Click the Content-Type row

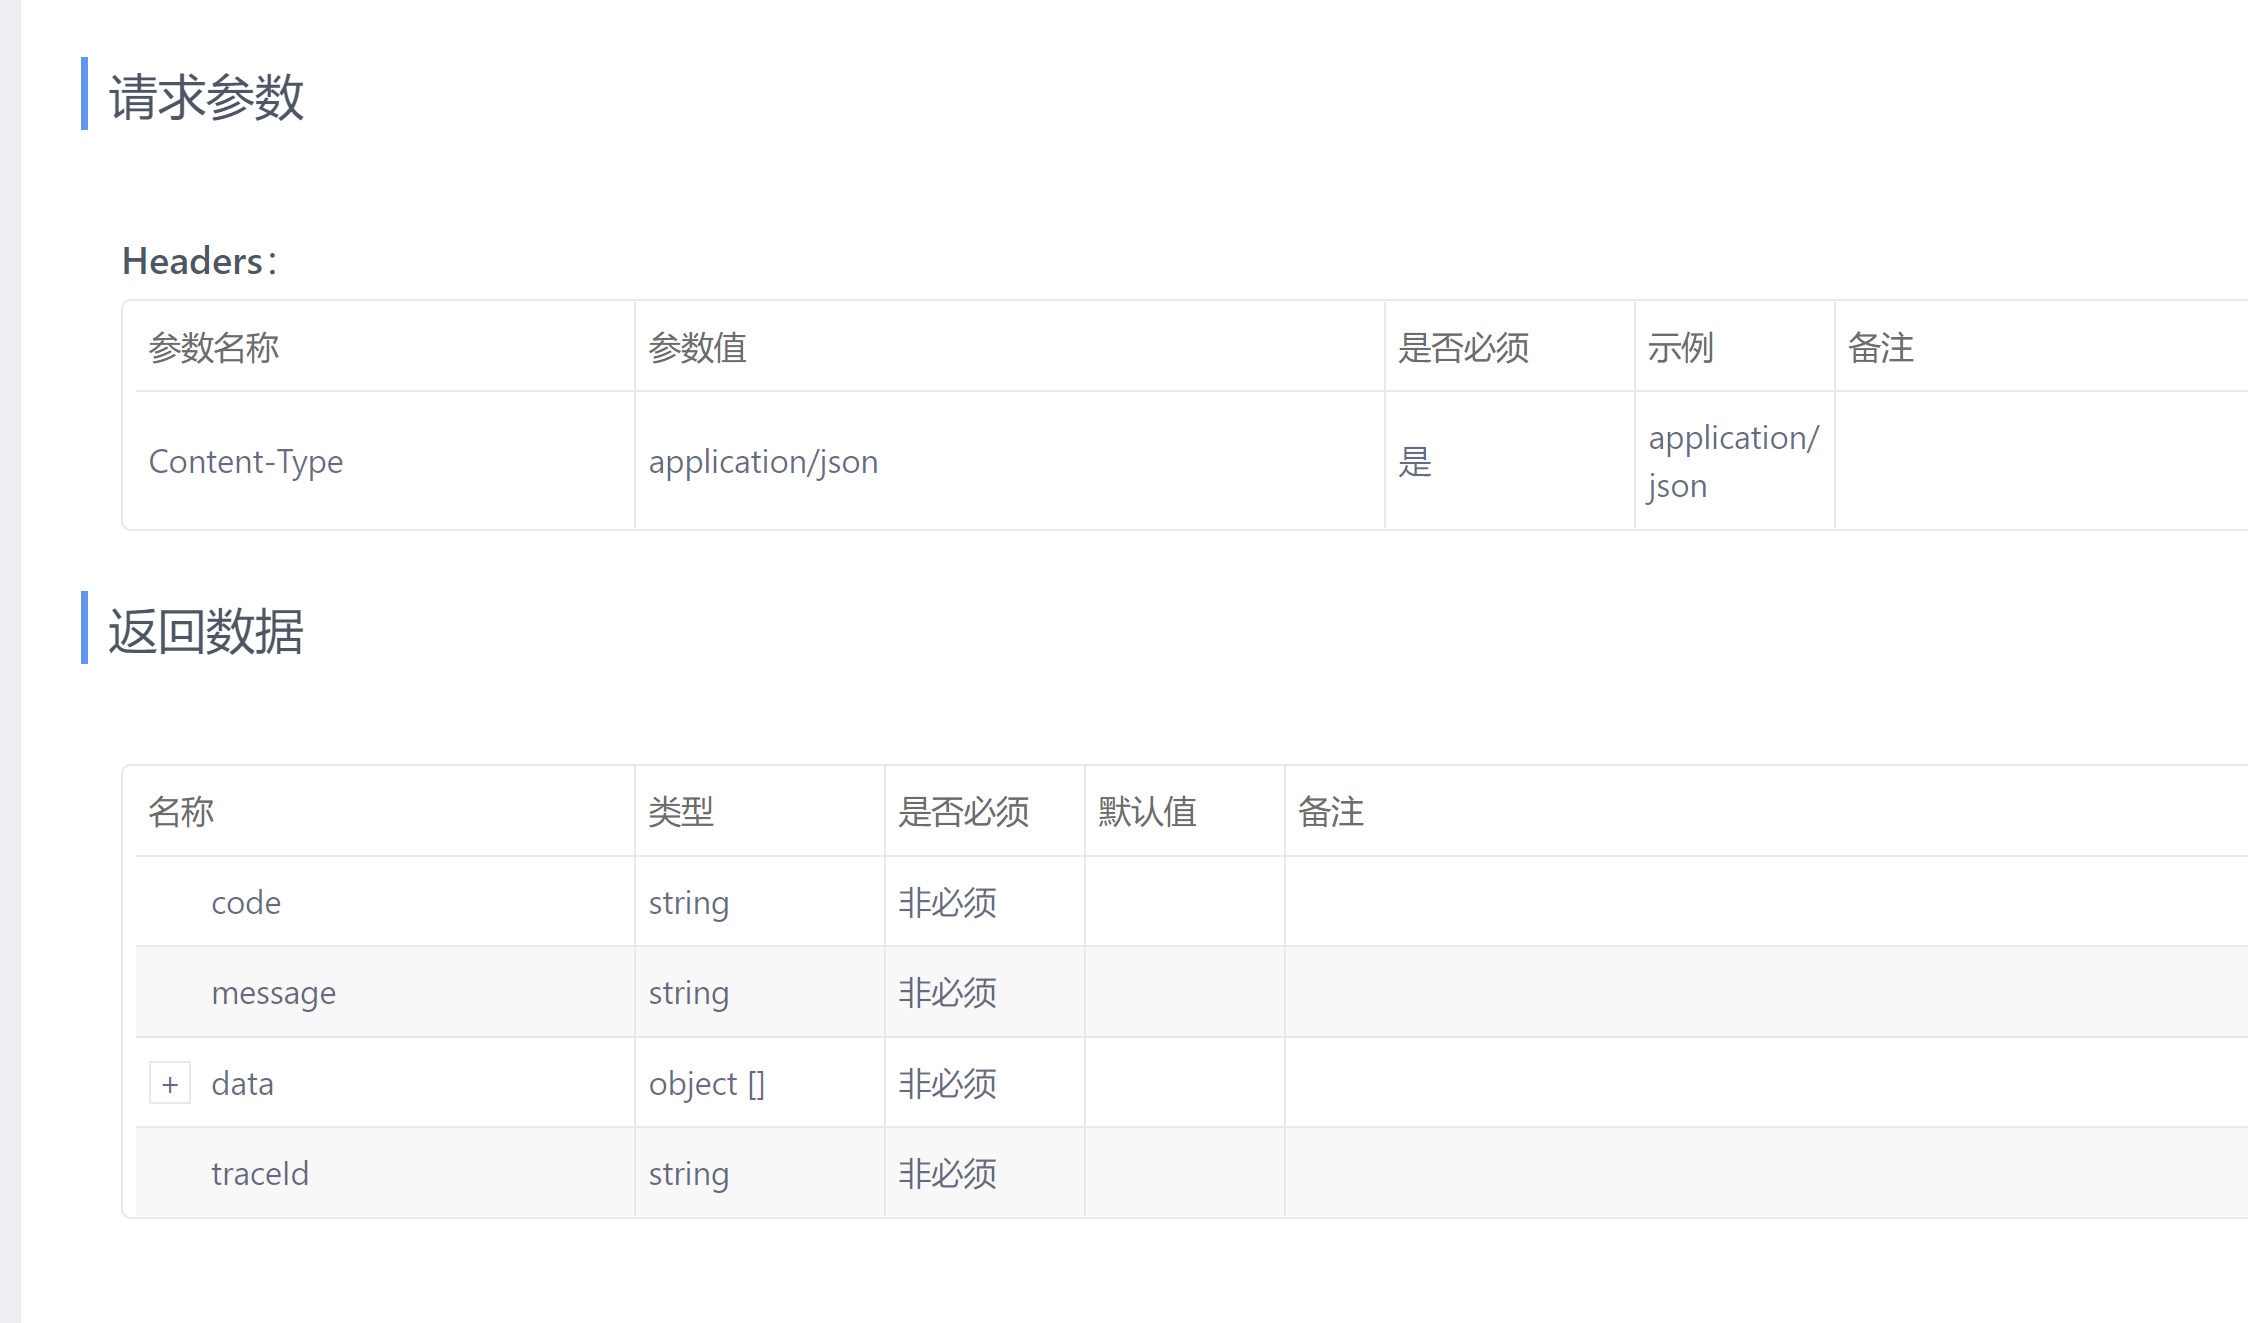246,461
